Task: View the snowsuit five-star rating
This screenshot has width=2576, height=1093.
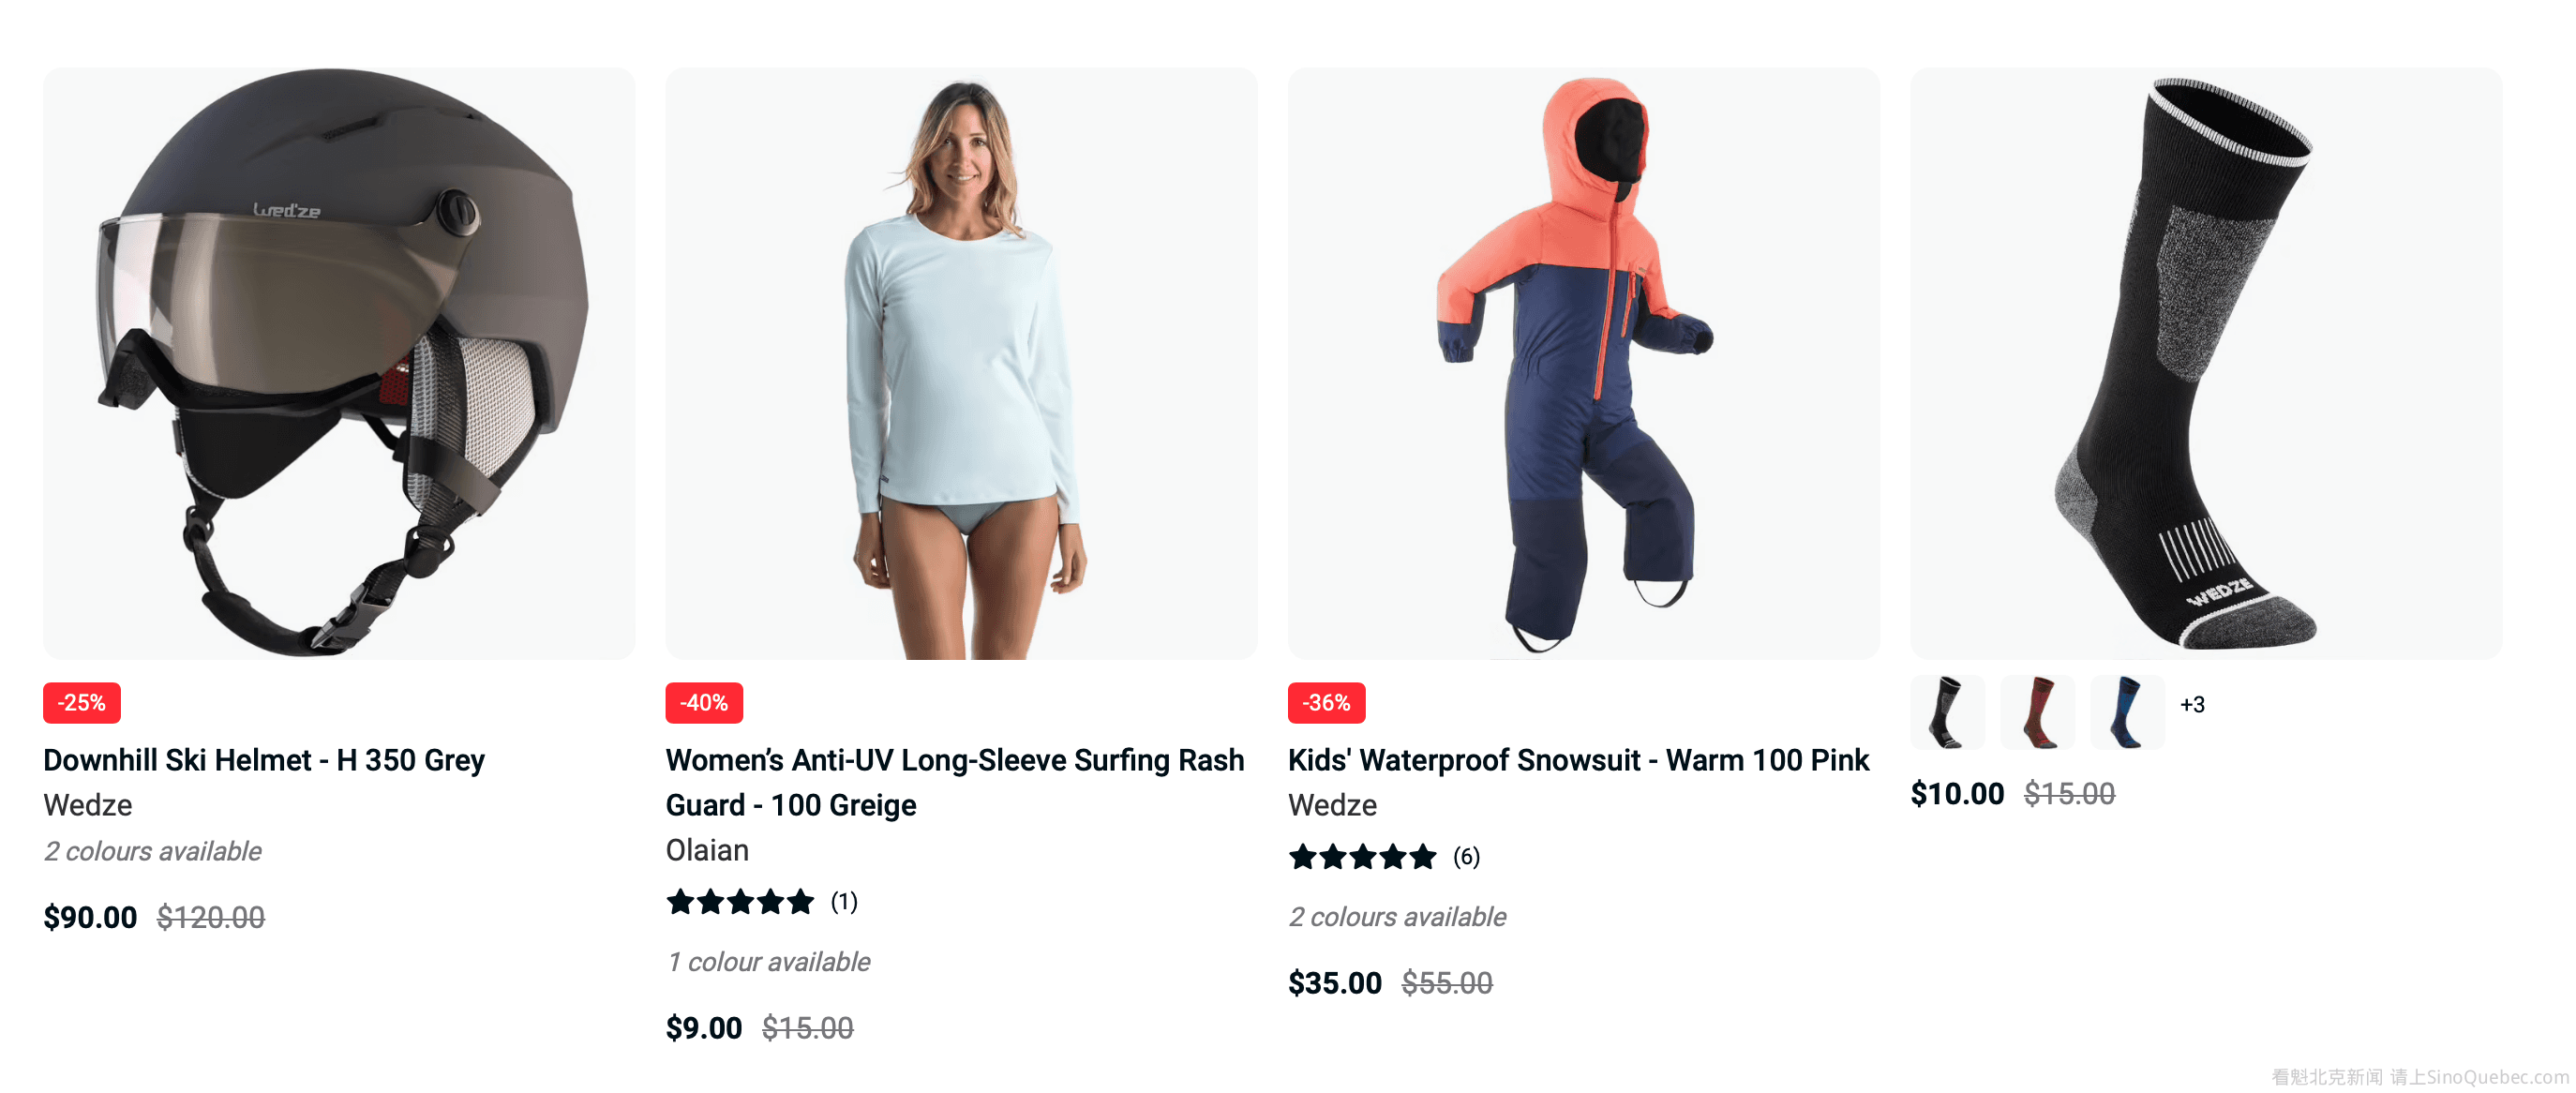Action: point(1362,857)
